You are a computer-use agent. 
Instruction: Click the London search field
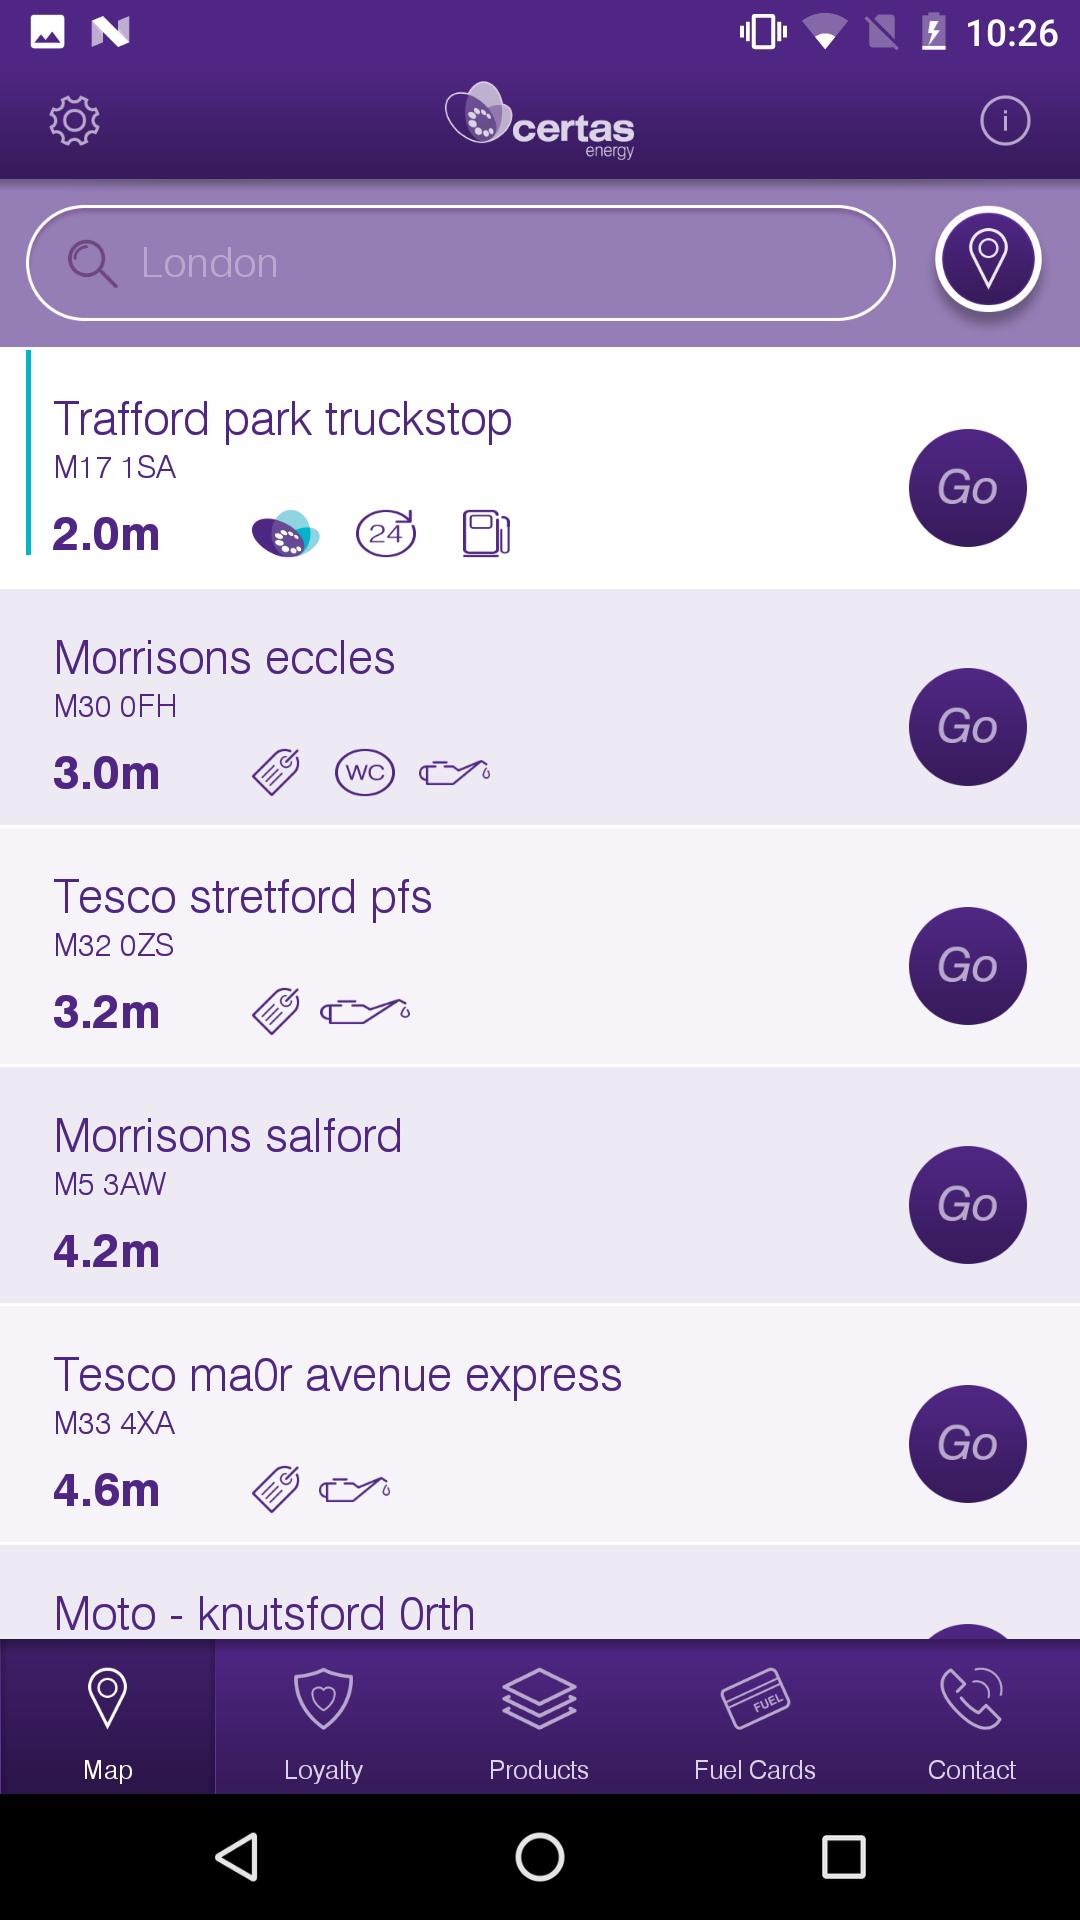461,263
